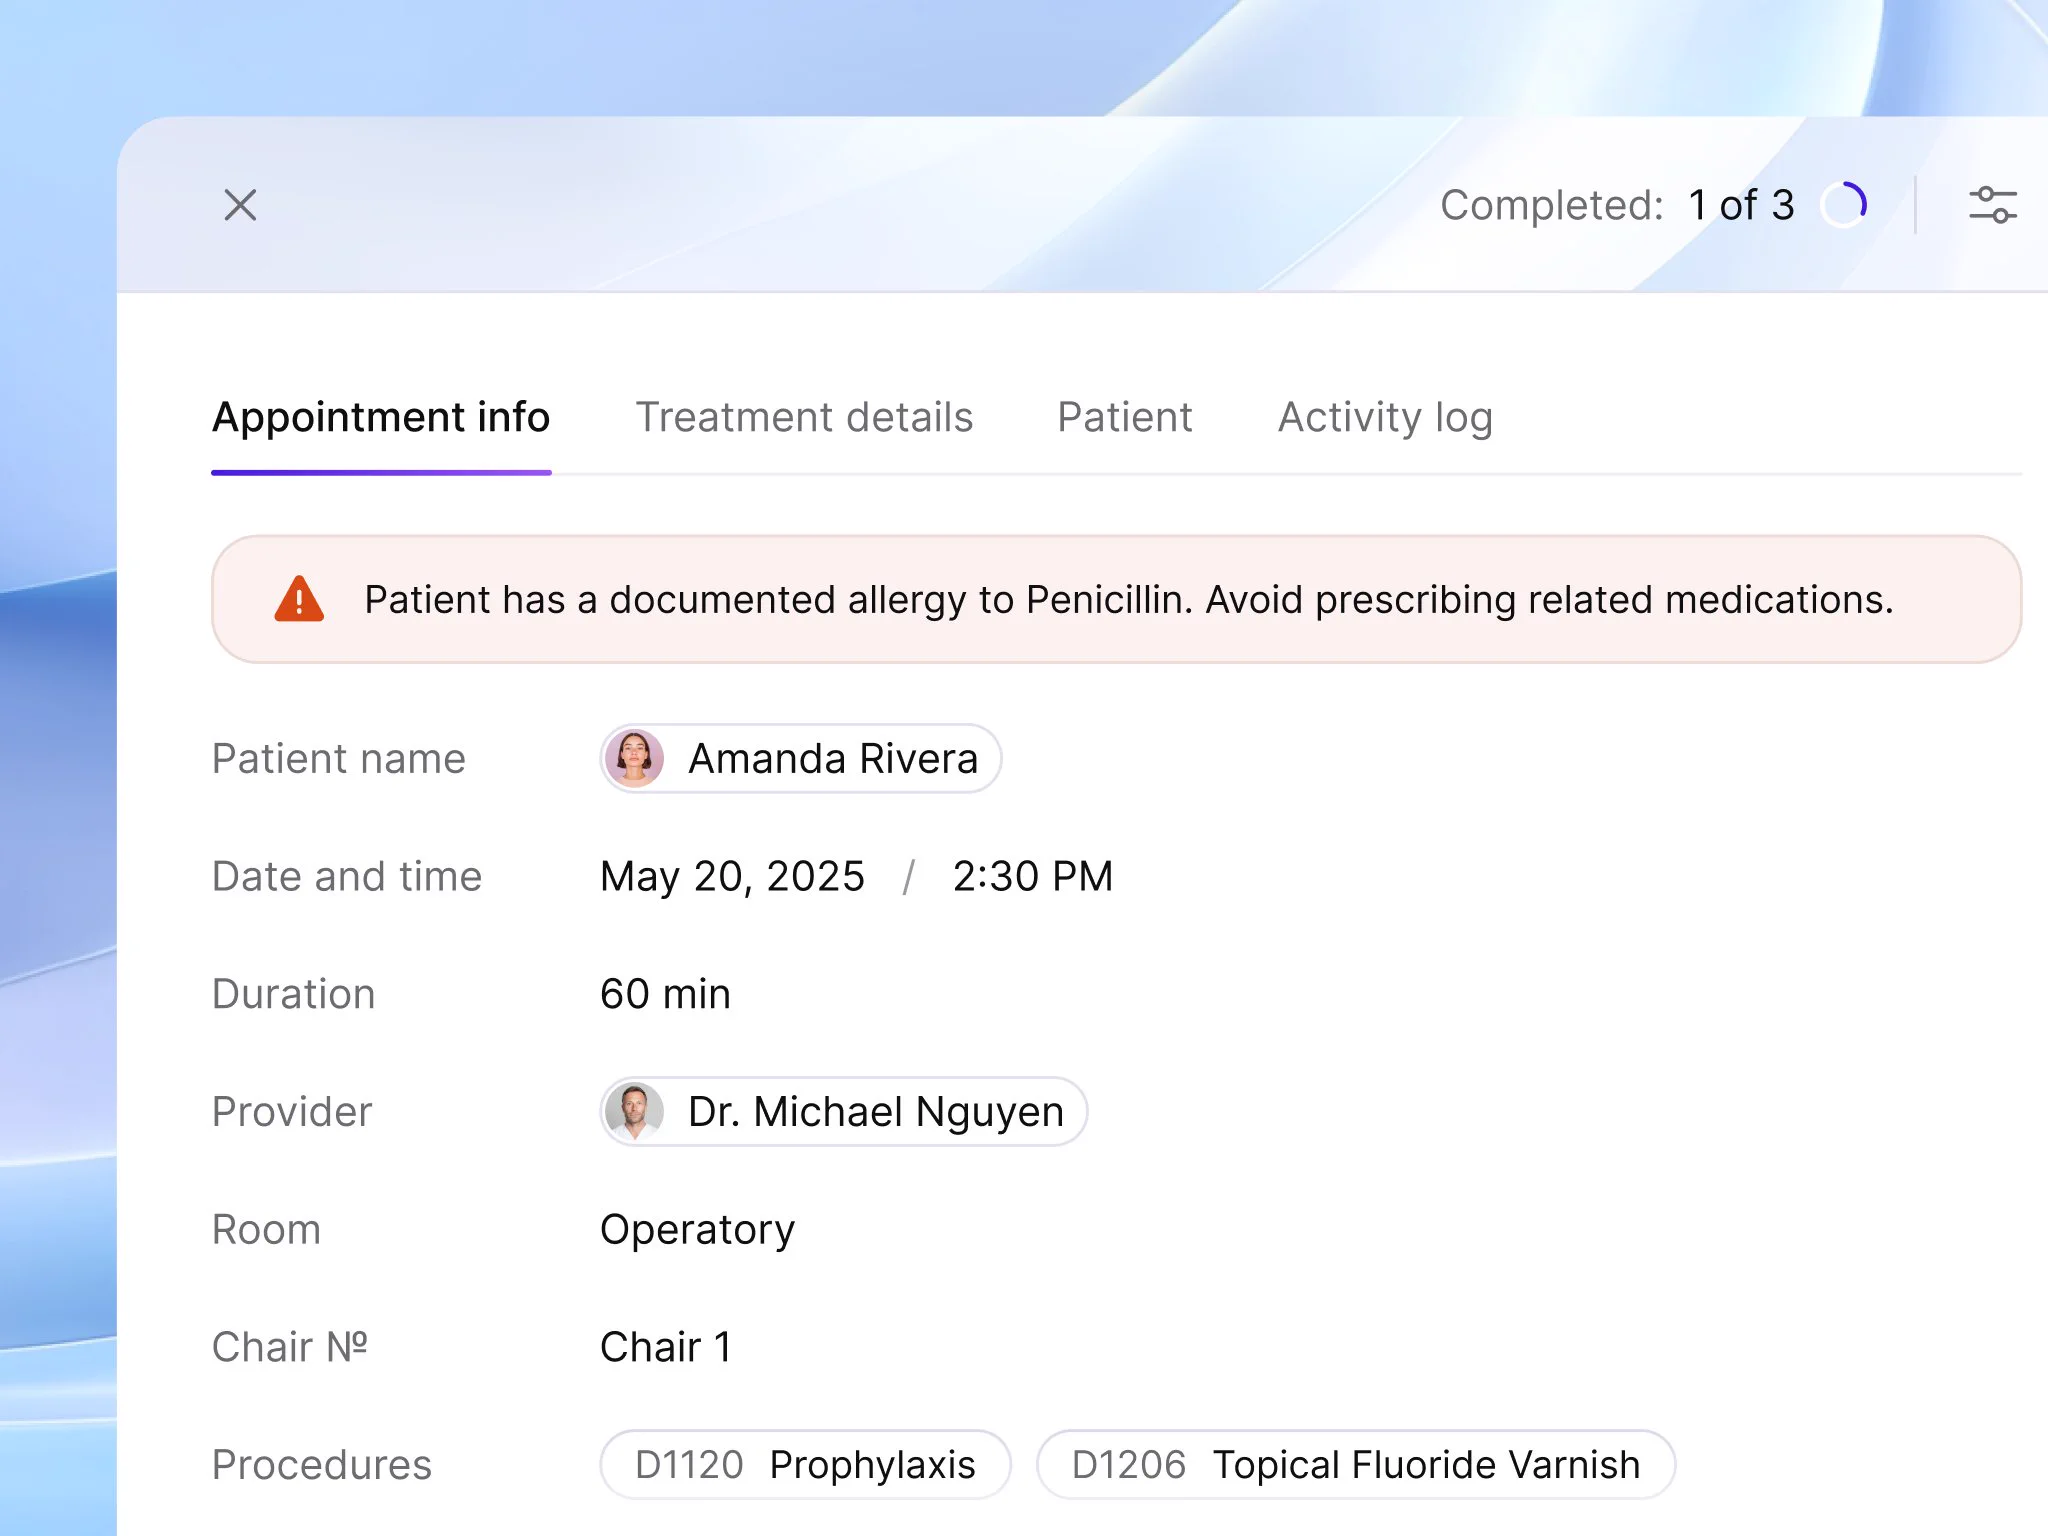Click the red allergy warning triangle icon
This screenshot has height=1536, width=2048.
pyautogui.click(x=299, y=599)
